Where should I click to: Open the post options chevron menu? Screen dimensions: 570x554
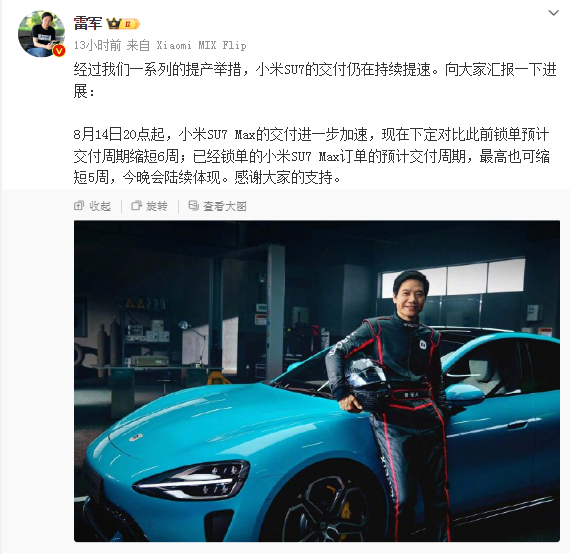(x=553, y=13)
